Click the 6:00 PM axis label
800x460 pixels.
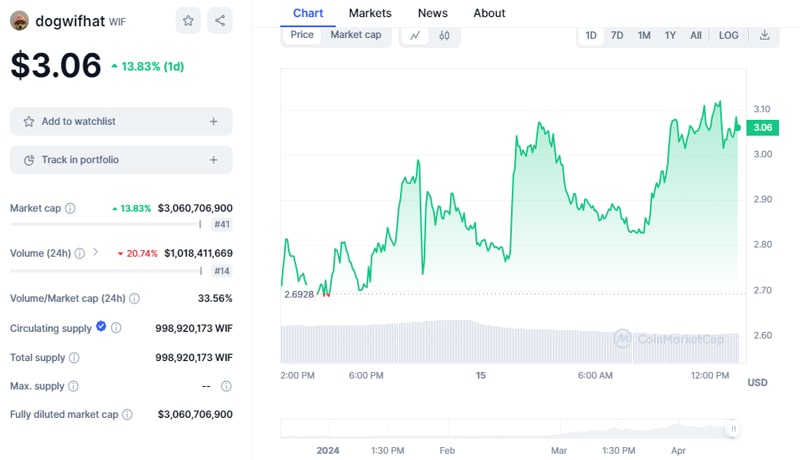pyautogui.click(x=366, y=375)
